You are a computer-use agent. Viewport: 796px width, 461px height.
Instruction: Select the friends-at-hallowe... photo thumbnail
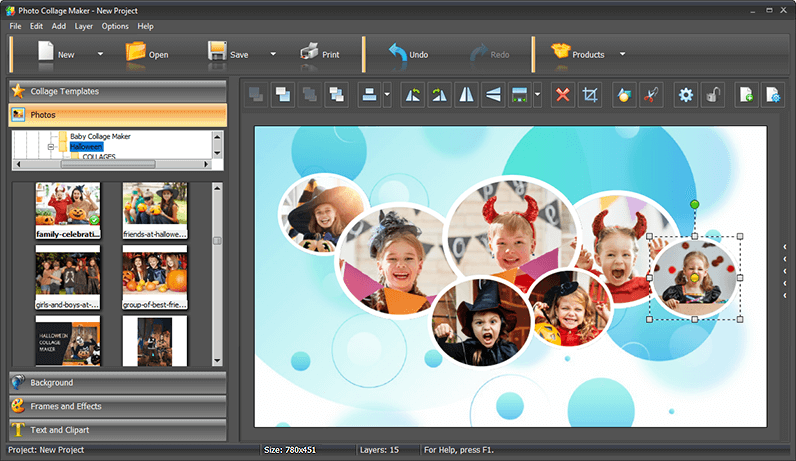[155, 210]
